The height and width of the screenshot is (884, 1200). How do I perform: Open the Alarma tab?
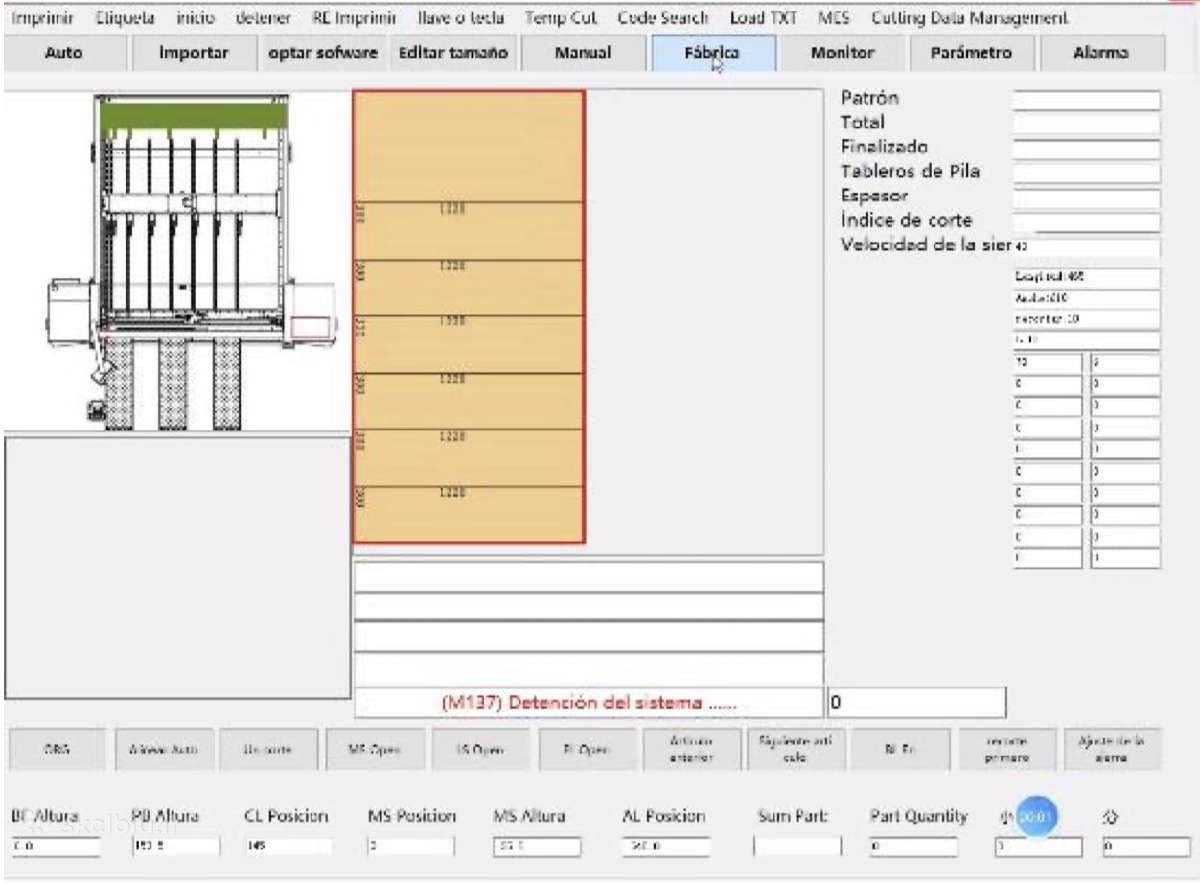[x=1101, y=53]
